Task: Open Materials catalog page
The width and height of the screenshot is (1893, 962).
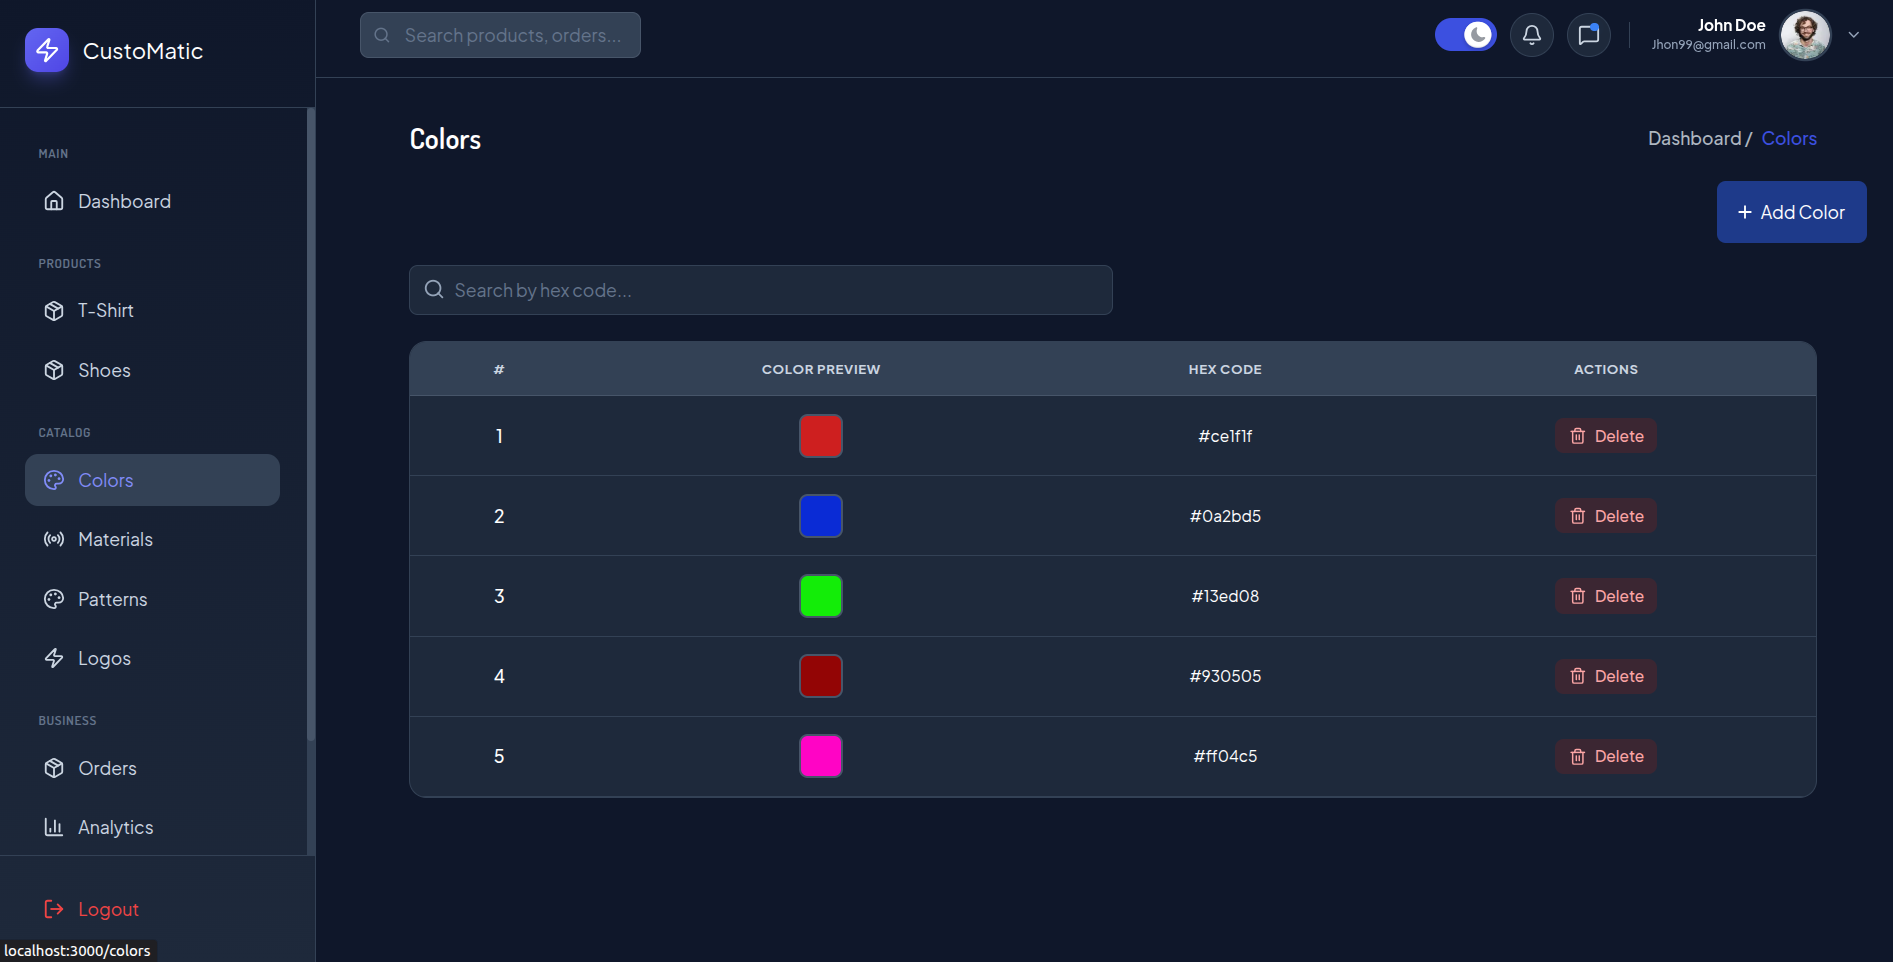Action: 152,539
